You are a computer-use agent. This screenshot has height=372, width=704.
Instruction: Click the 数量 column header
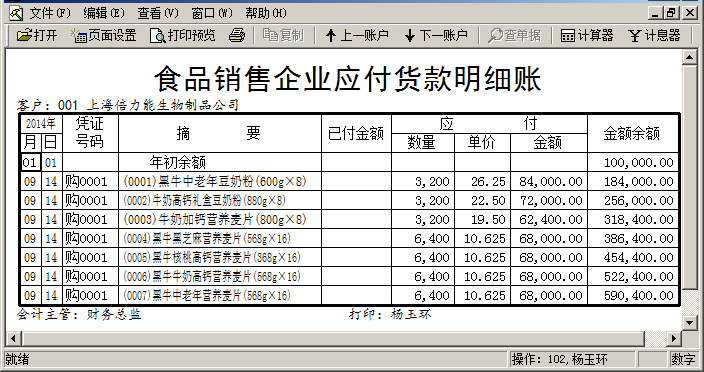(423, 143)
